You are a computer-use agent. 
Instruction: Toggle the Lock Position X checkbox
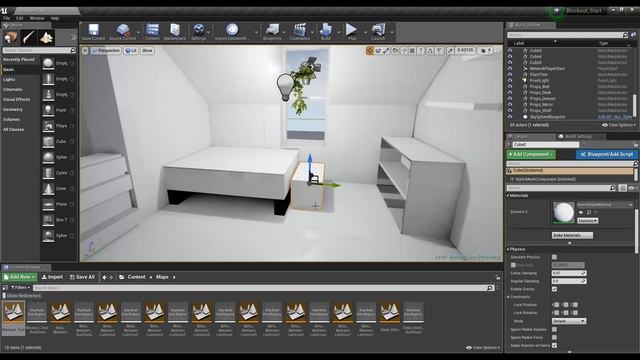click(556, 305)
